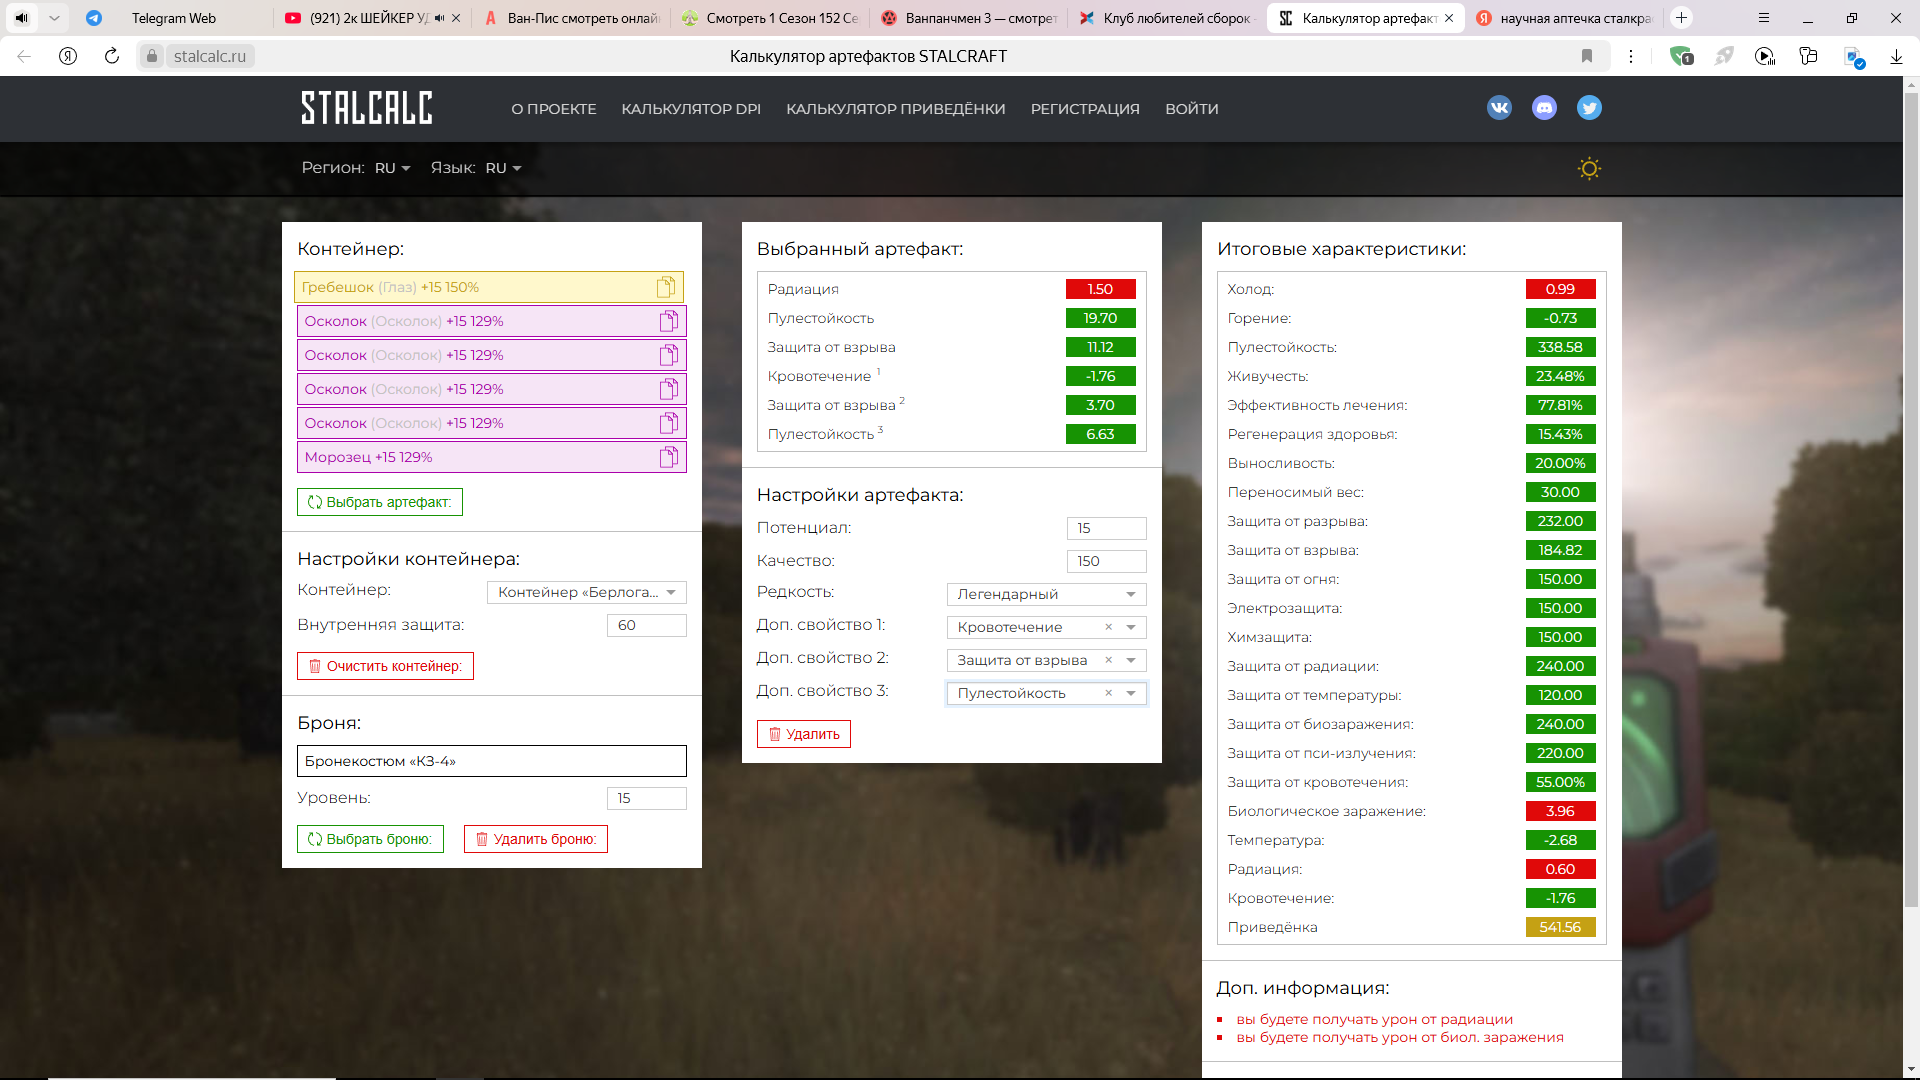Image resolution: width=1920 pixels, height=1080 pixels.
Task: Copy the third Осколок artifact row
Action: [x=669, y=389]
